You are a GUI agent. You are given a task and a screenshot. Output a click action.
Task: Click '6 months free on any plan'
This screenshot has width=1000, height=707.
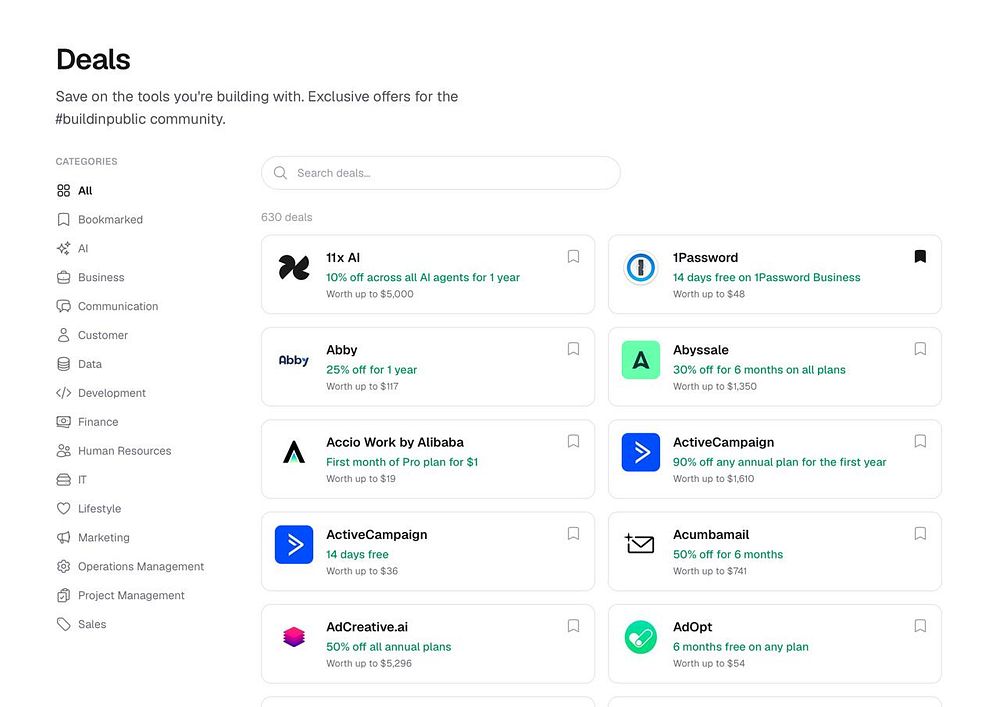[x=740, y=647]
